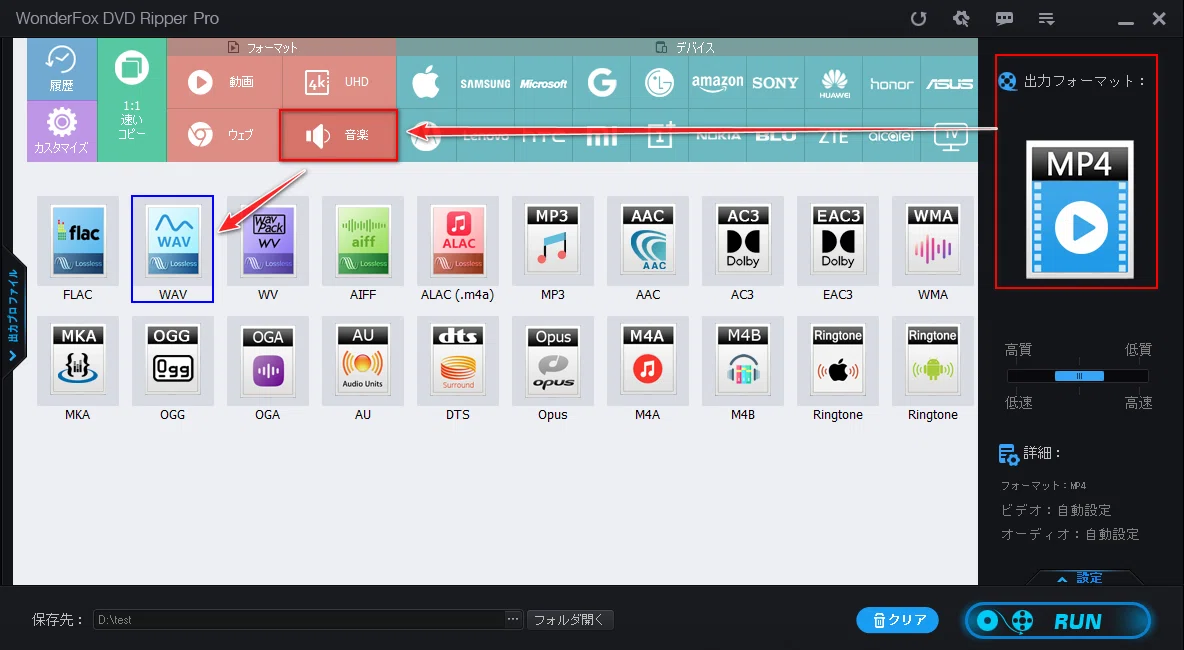The height and width of the screenshot is (650, 1184).
Task: Open settings gear in title bar
Action: click(x=961, y=19)
